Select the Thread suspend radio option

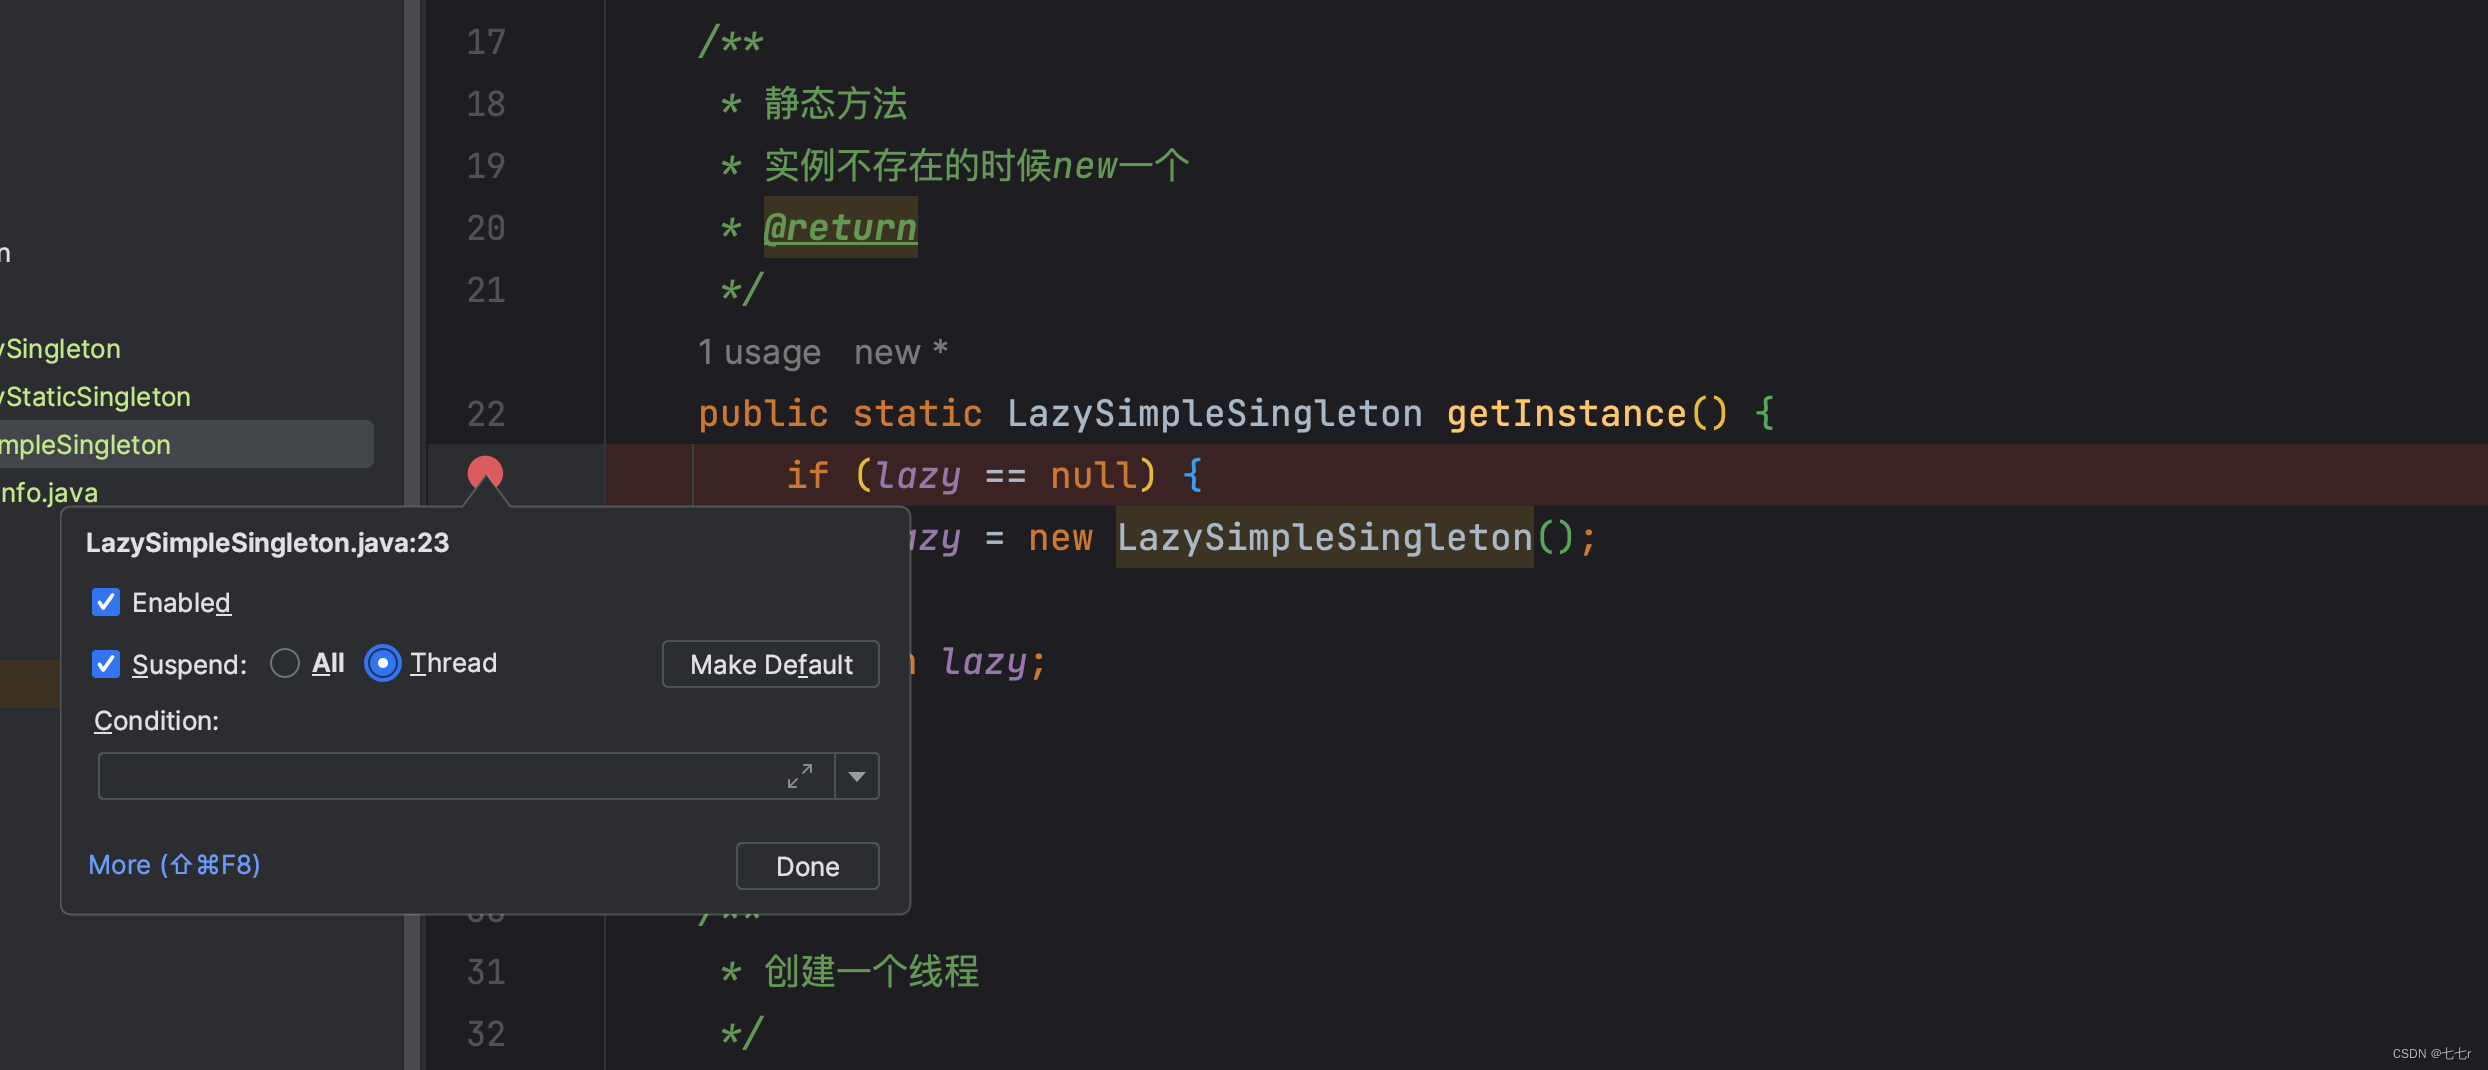pyautogui.click(x=383, y=663)
